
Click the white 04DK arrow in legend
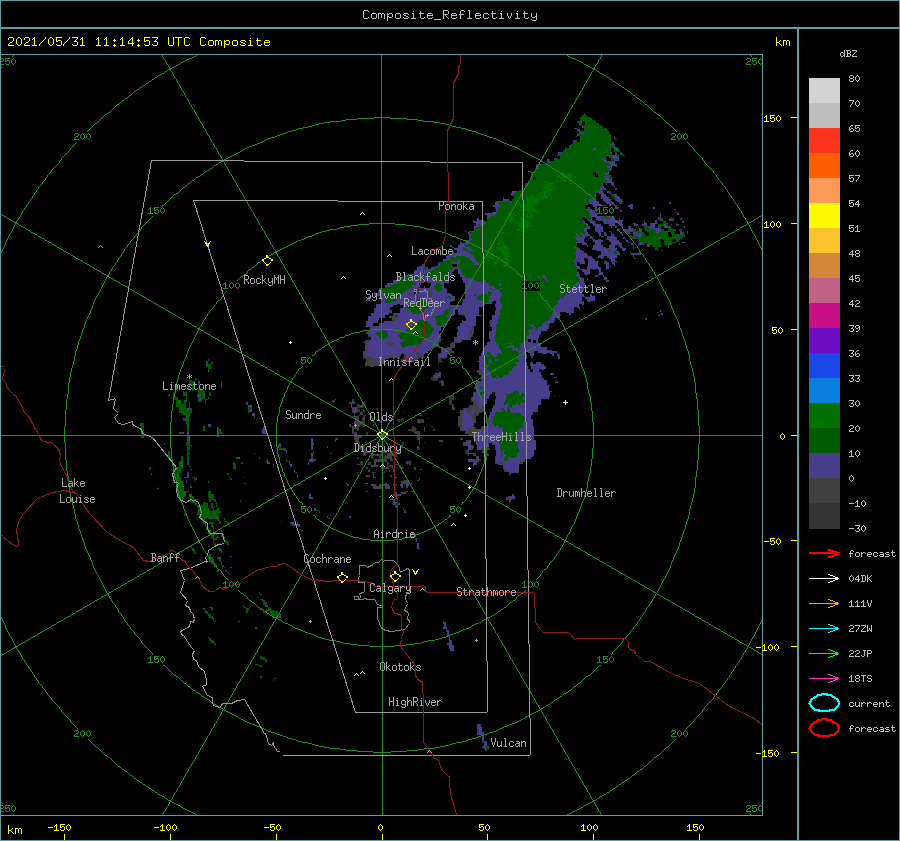pyautogui.click(x=824, y=578)
